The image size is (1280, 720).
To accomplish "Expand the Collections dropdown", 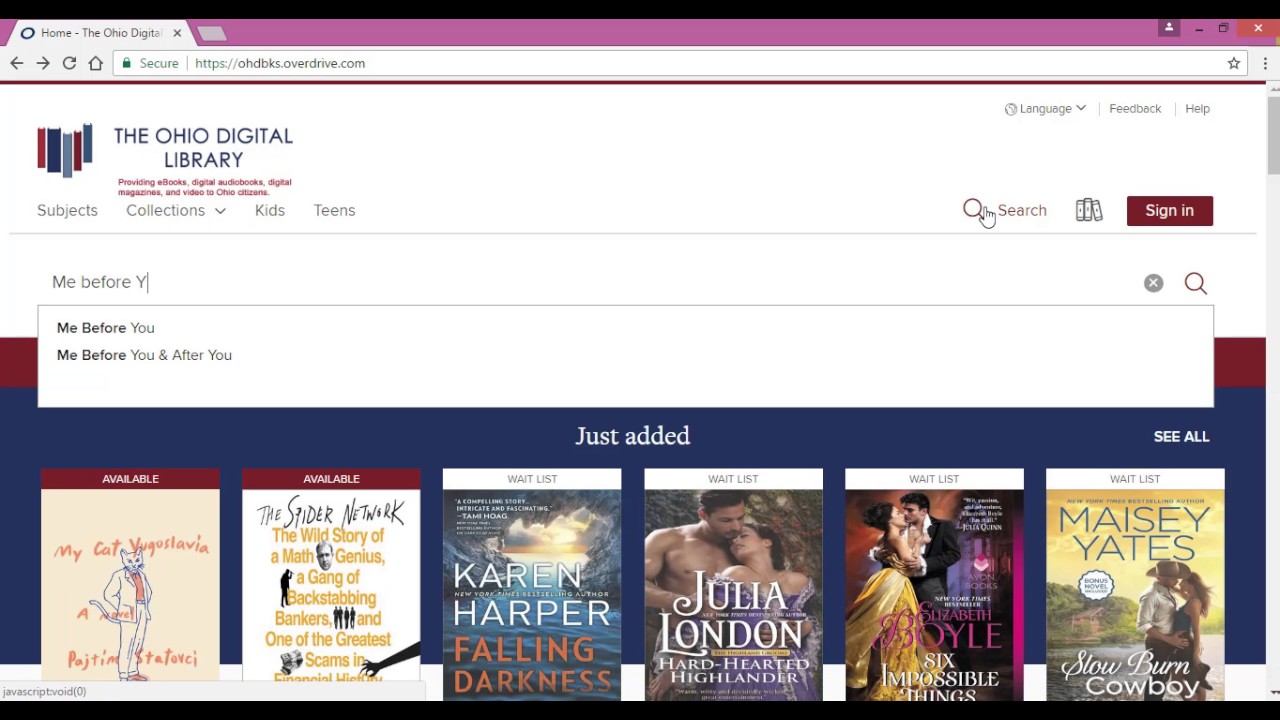I will (176, 210).
